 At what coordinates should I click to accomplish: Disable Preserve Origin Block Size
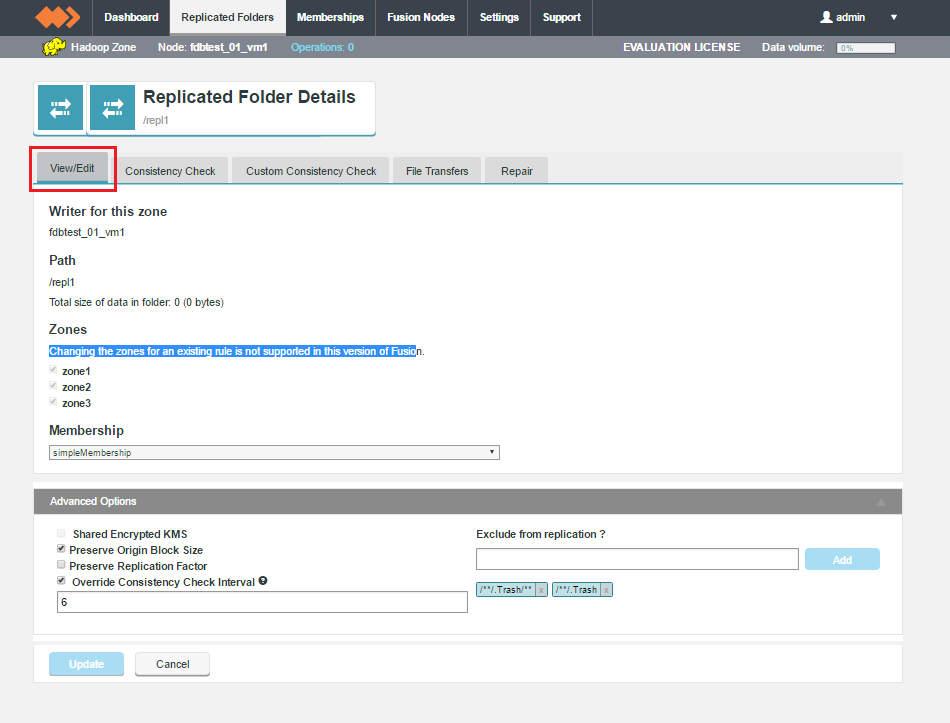(61, 548)
